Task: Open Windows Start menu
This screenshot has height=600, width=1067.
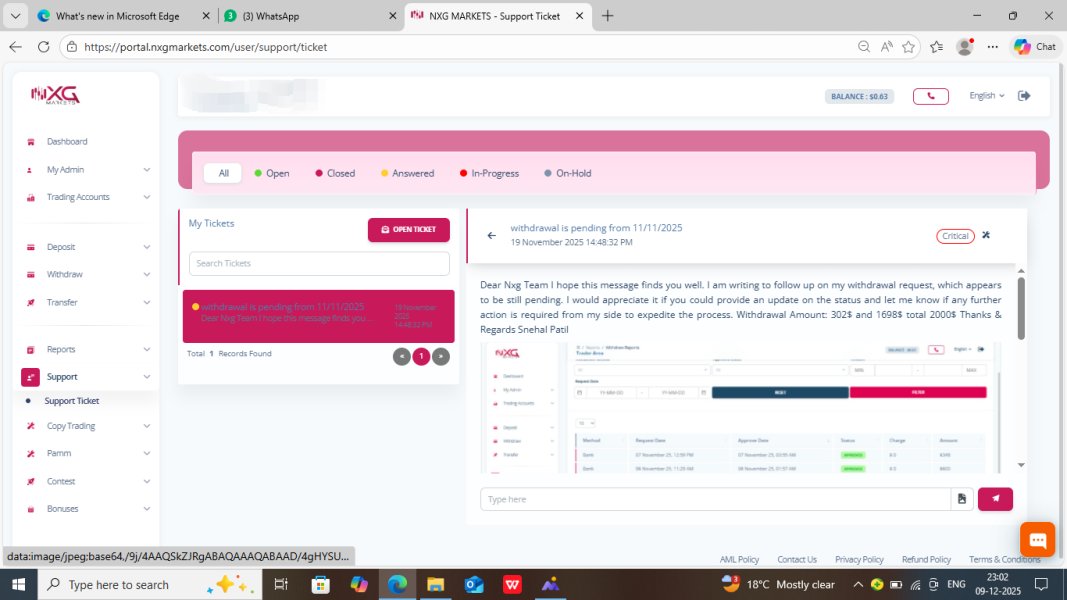Action: (x=18, y=584)
